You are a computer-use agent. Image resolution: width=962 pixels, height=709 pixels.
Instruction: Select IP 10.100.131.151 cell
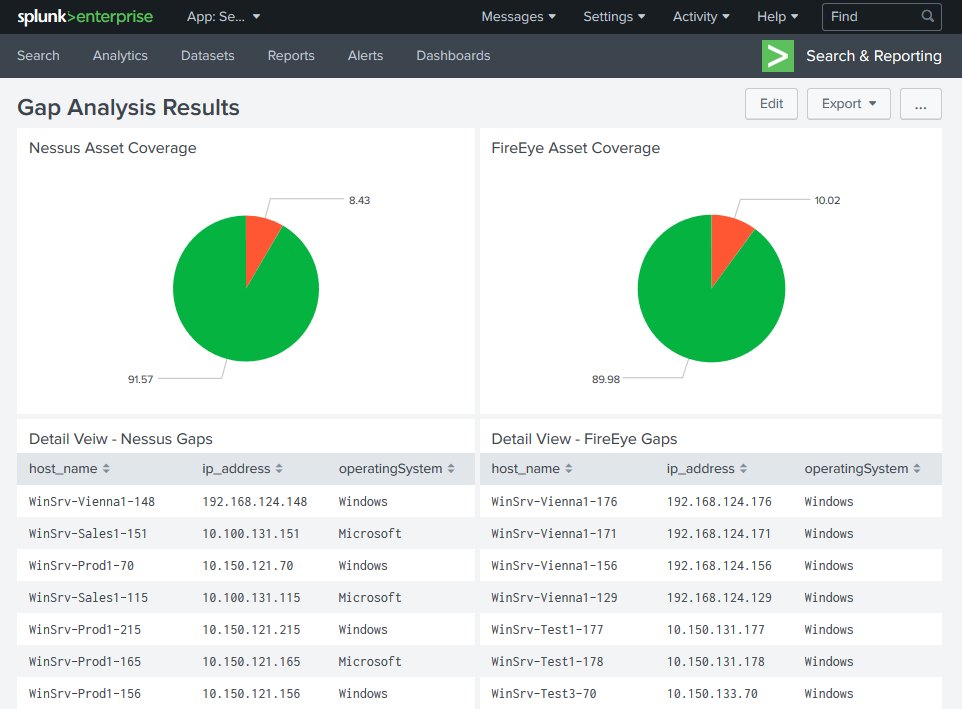pos(251,534)
